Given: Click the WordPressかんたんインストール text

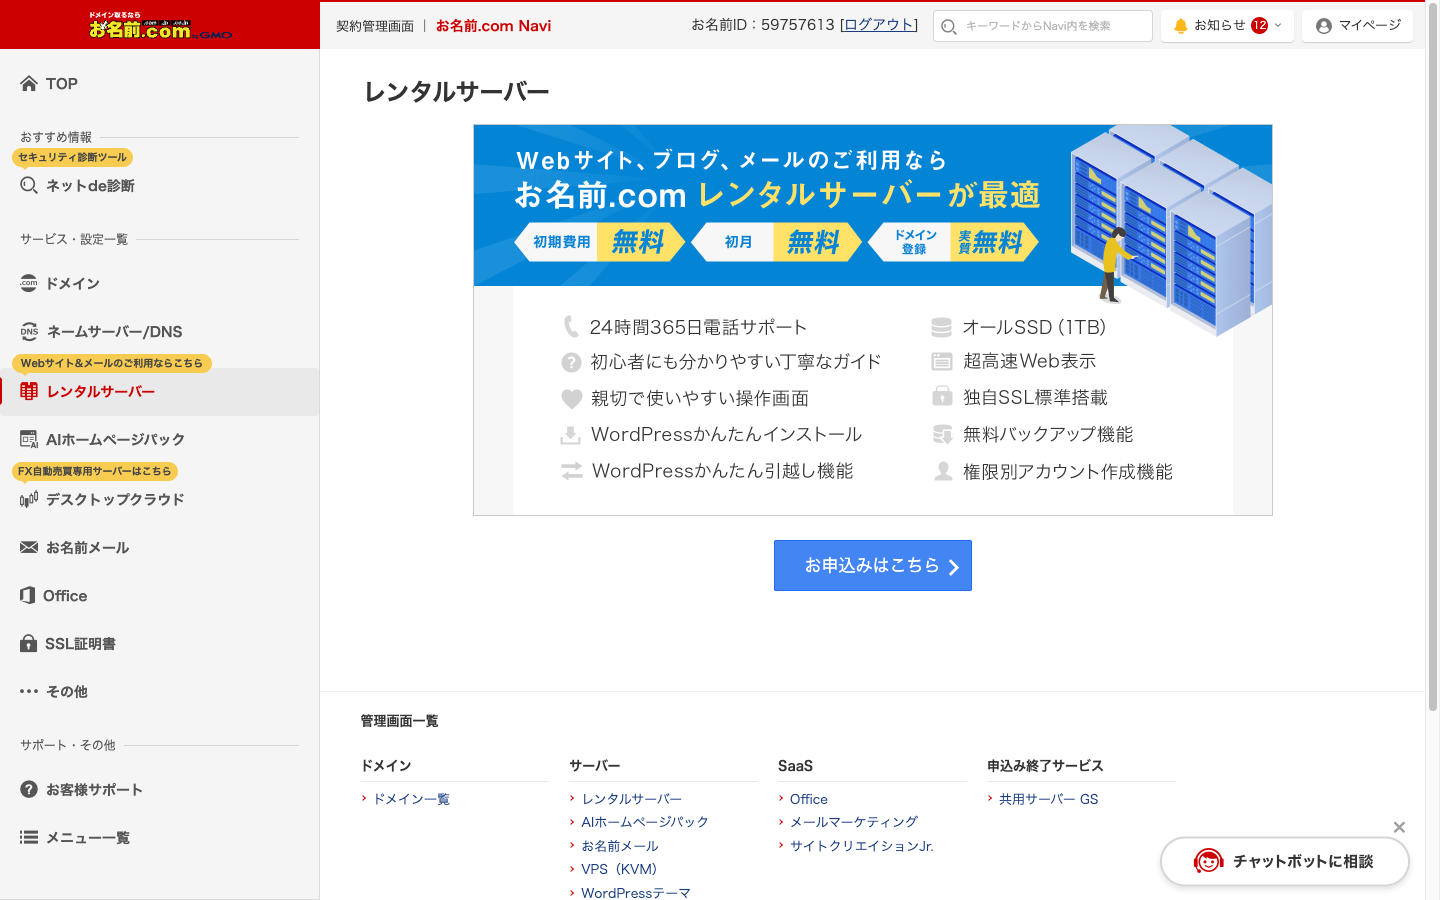Looking at the screenshot, I should click(x=726, y=434).
